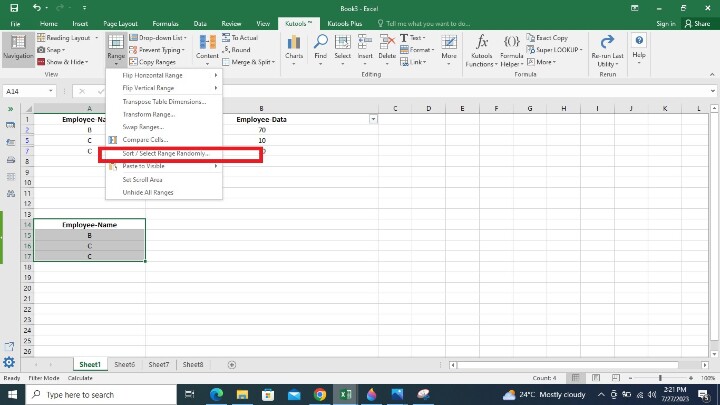Choose Set Scroll Area menu item
This screenshot has height=405, width=720.
(x=164, y=180)
